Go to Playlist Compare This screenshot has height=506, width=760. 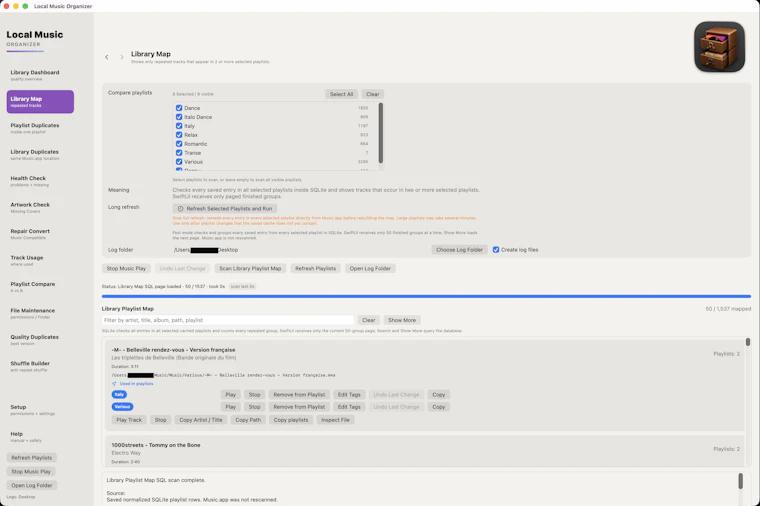[x=40, y=287]
